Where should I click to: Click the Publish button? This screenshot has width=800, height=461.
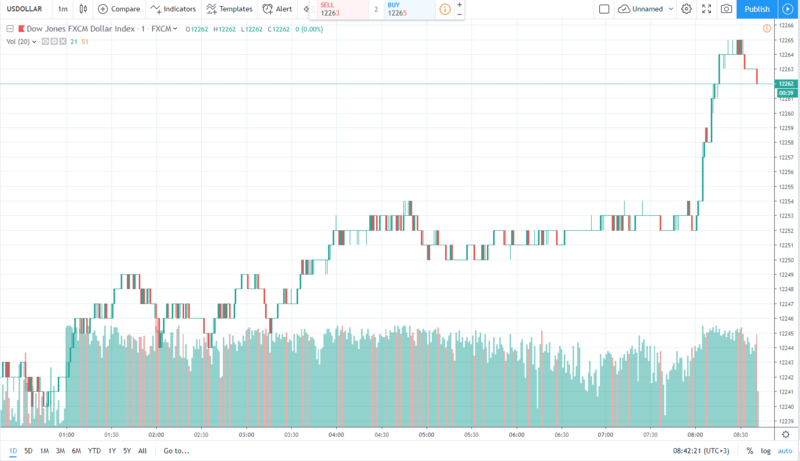[x=757, y=9]
